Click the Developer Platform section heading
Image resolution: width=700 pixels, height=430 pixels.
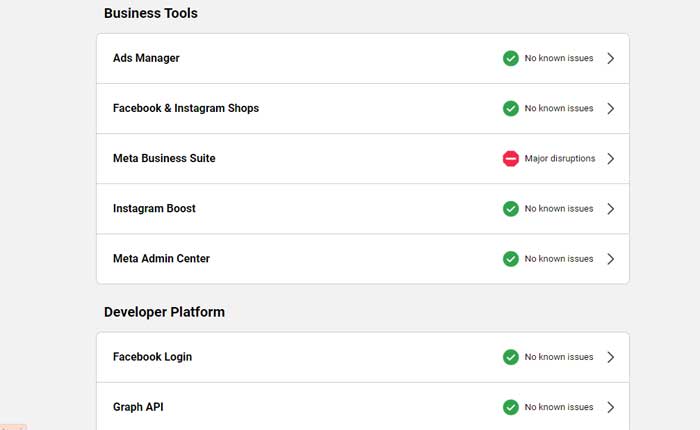pos(164,312)
